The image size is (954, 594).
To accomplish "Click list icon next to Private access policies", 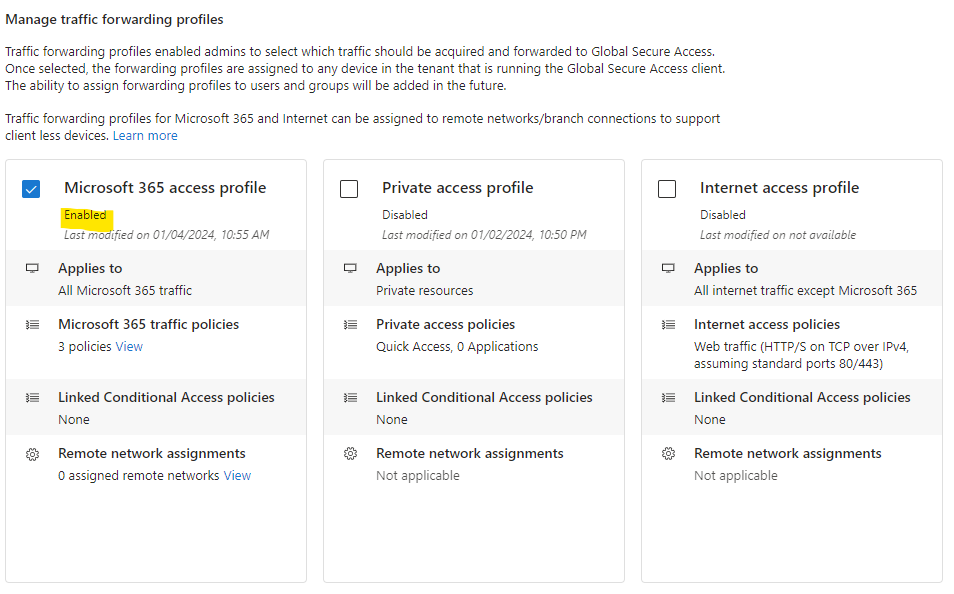I will (x=350, y=325).
